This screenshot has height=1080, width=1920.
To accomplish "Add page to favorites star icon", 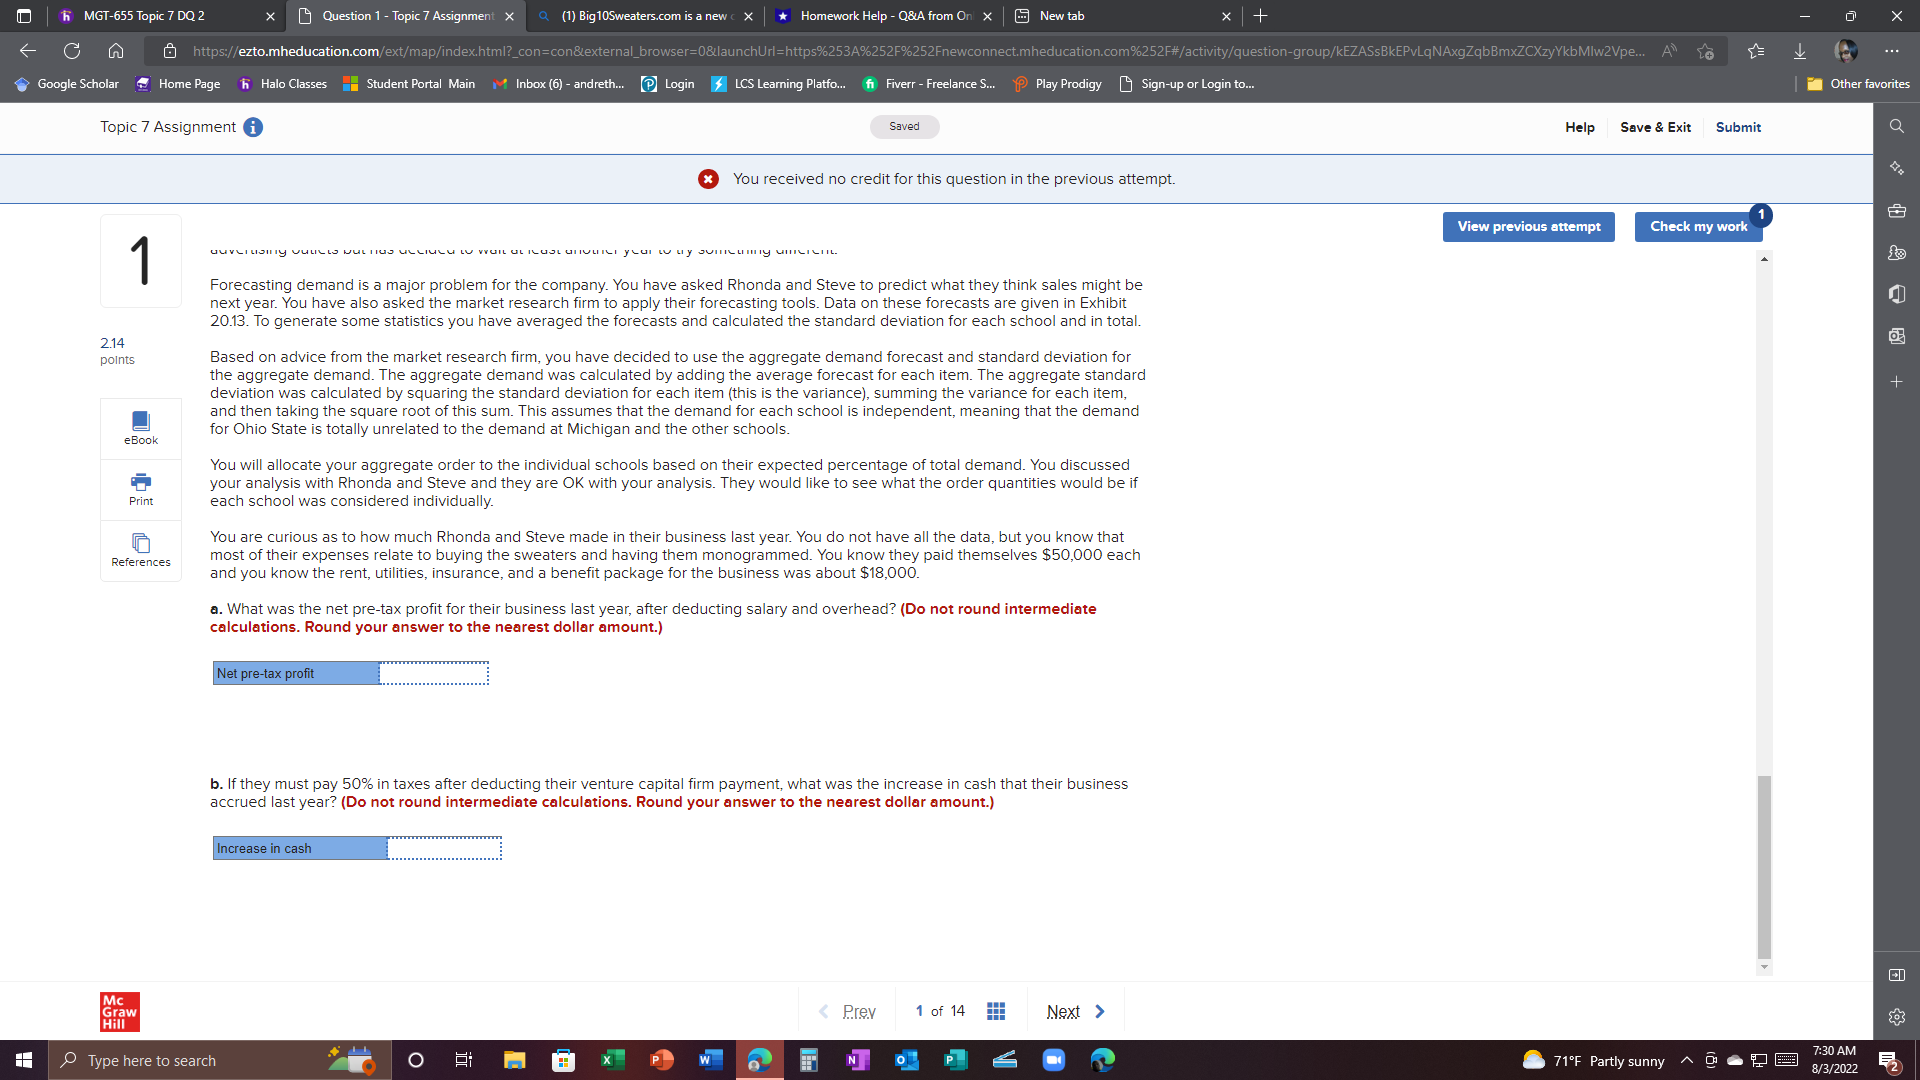I will click(1706, 51).
